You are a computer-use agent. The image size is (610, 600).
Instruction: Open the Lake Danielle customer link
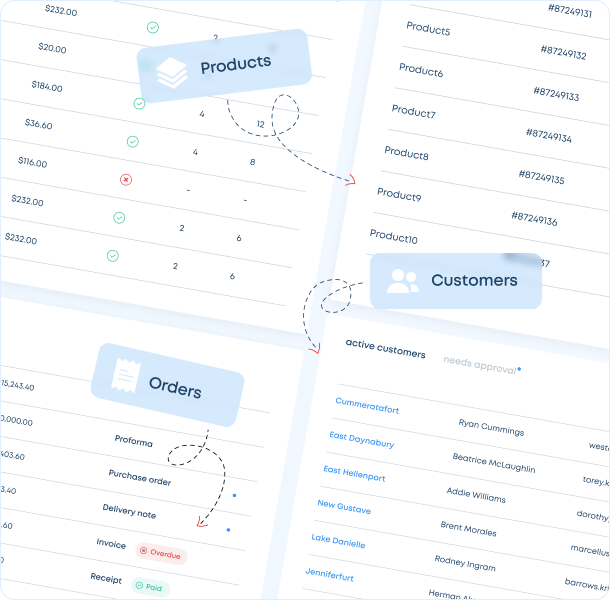pyautogui.click(x=338, y=541)
